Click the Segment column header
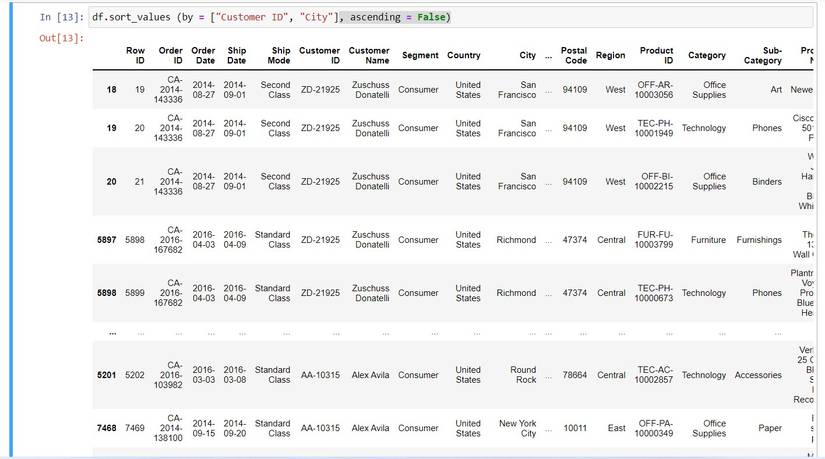 click(420, 55)
